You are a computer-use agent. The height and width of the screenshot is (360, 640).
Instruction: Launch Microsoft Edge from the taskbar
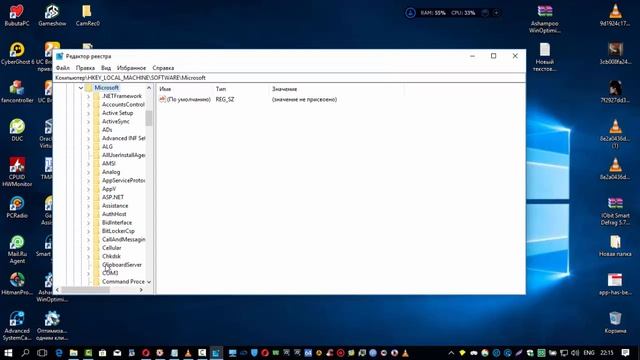59,353
